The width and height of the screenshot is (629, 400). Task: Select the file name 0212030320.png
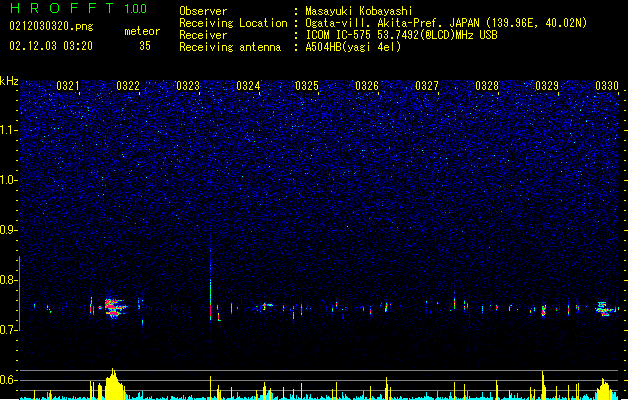51,26
